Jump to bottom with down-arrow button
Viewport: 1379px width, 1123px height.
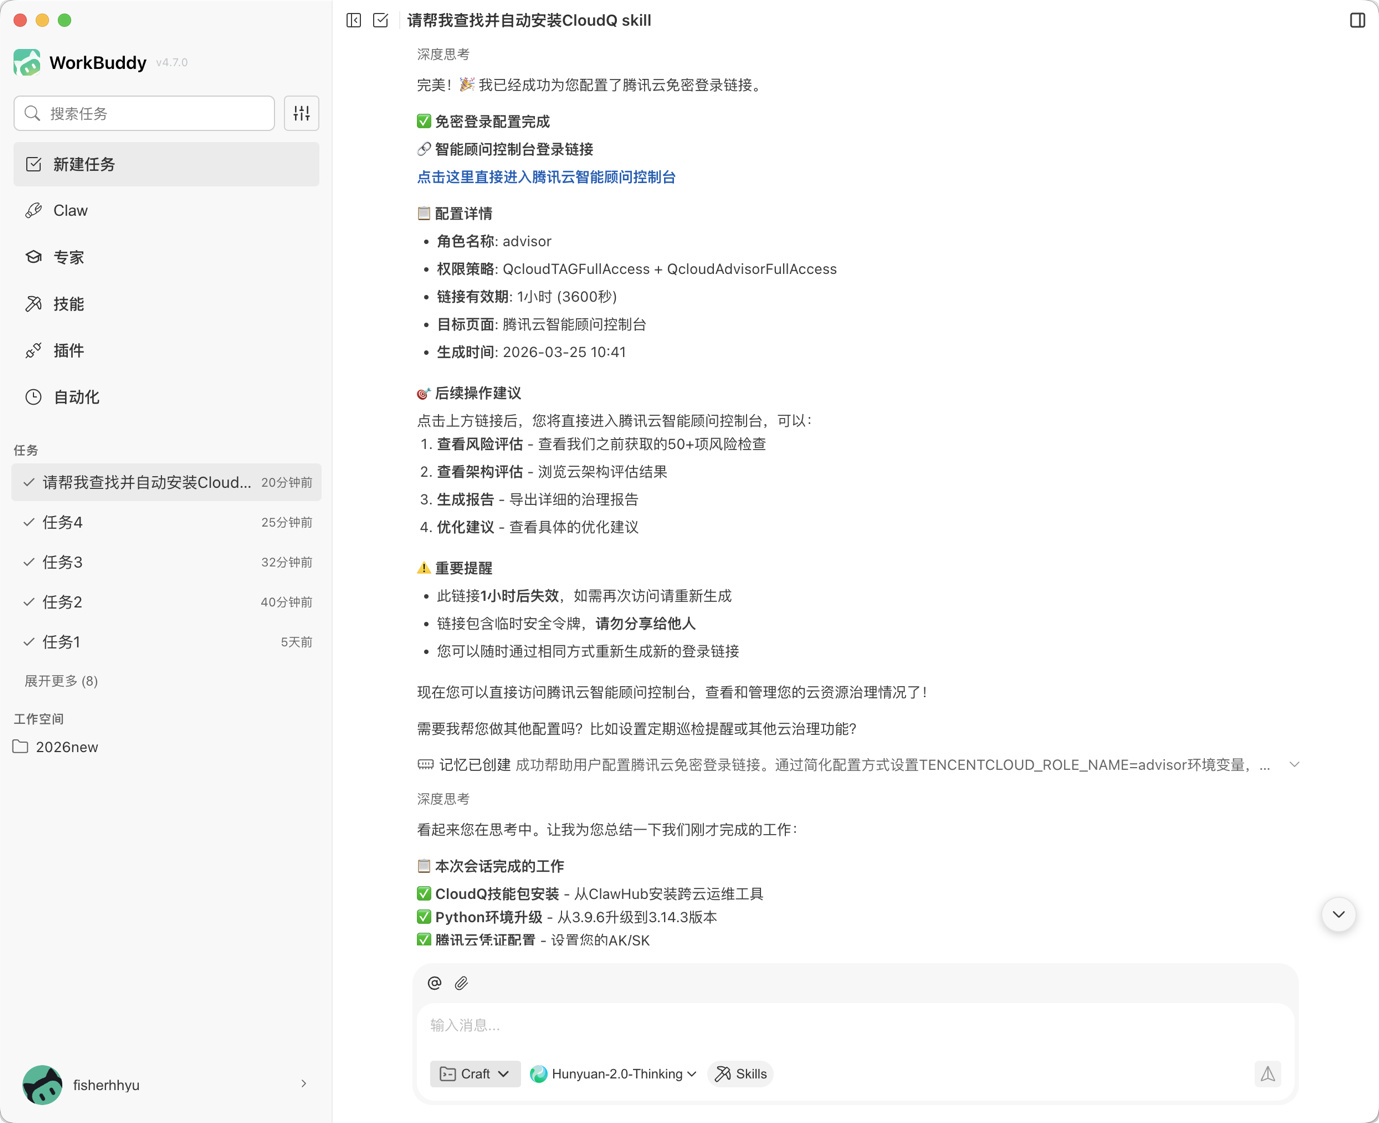pyautogui.click(x=1339, y=915)
